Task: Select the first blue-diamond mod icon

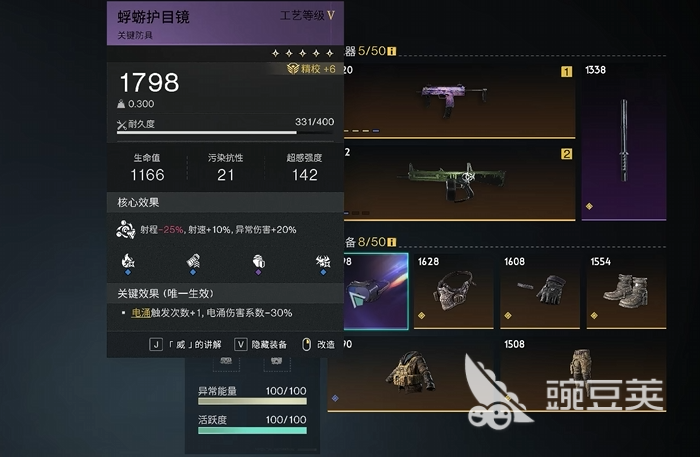Action: click(x=128, y=261)
